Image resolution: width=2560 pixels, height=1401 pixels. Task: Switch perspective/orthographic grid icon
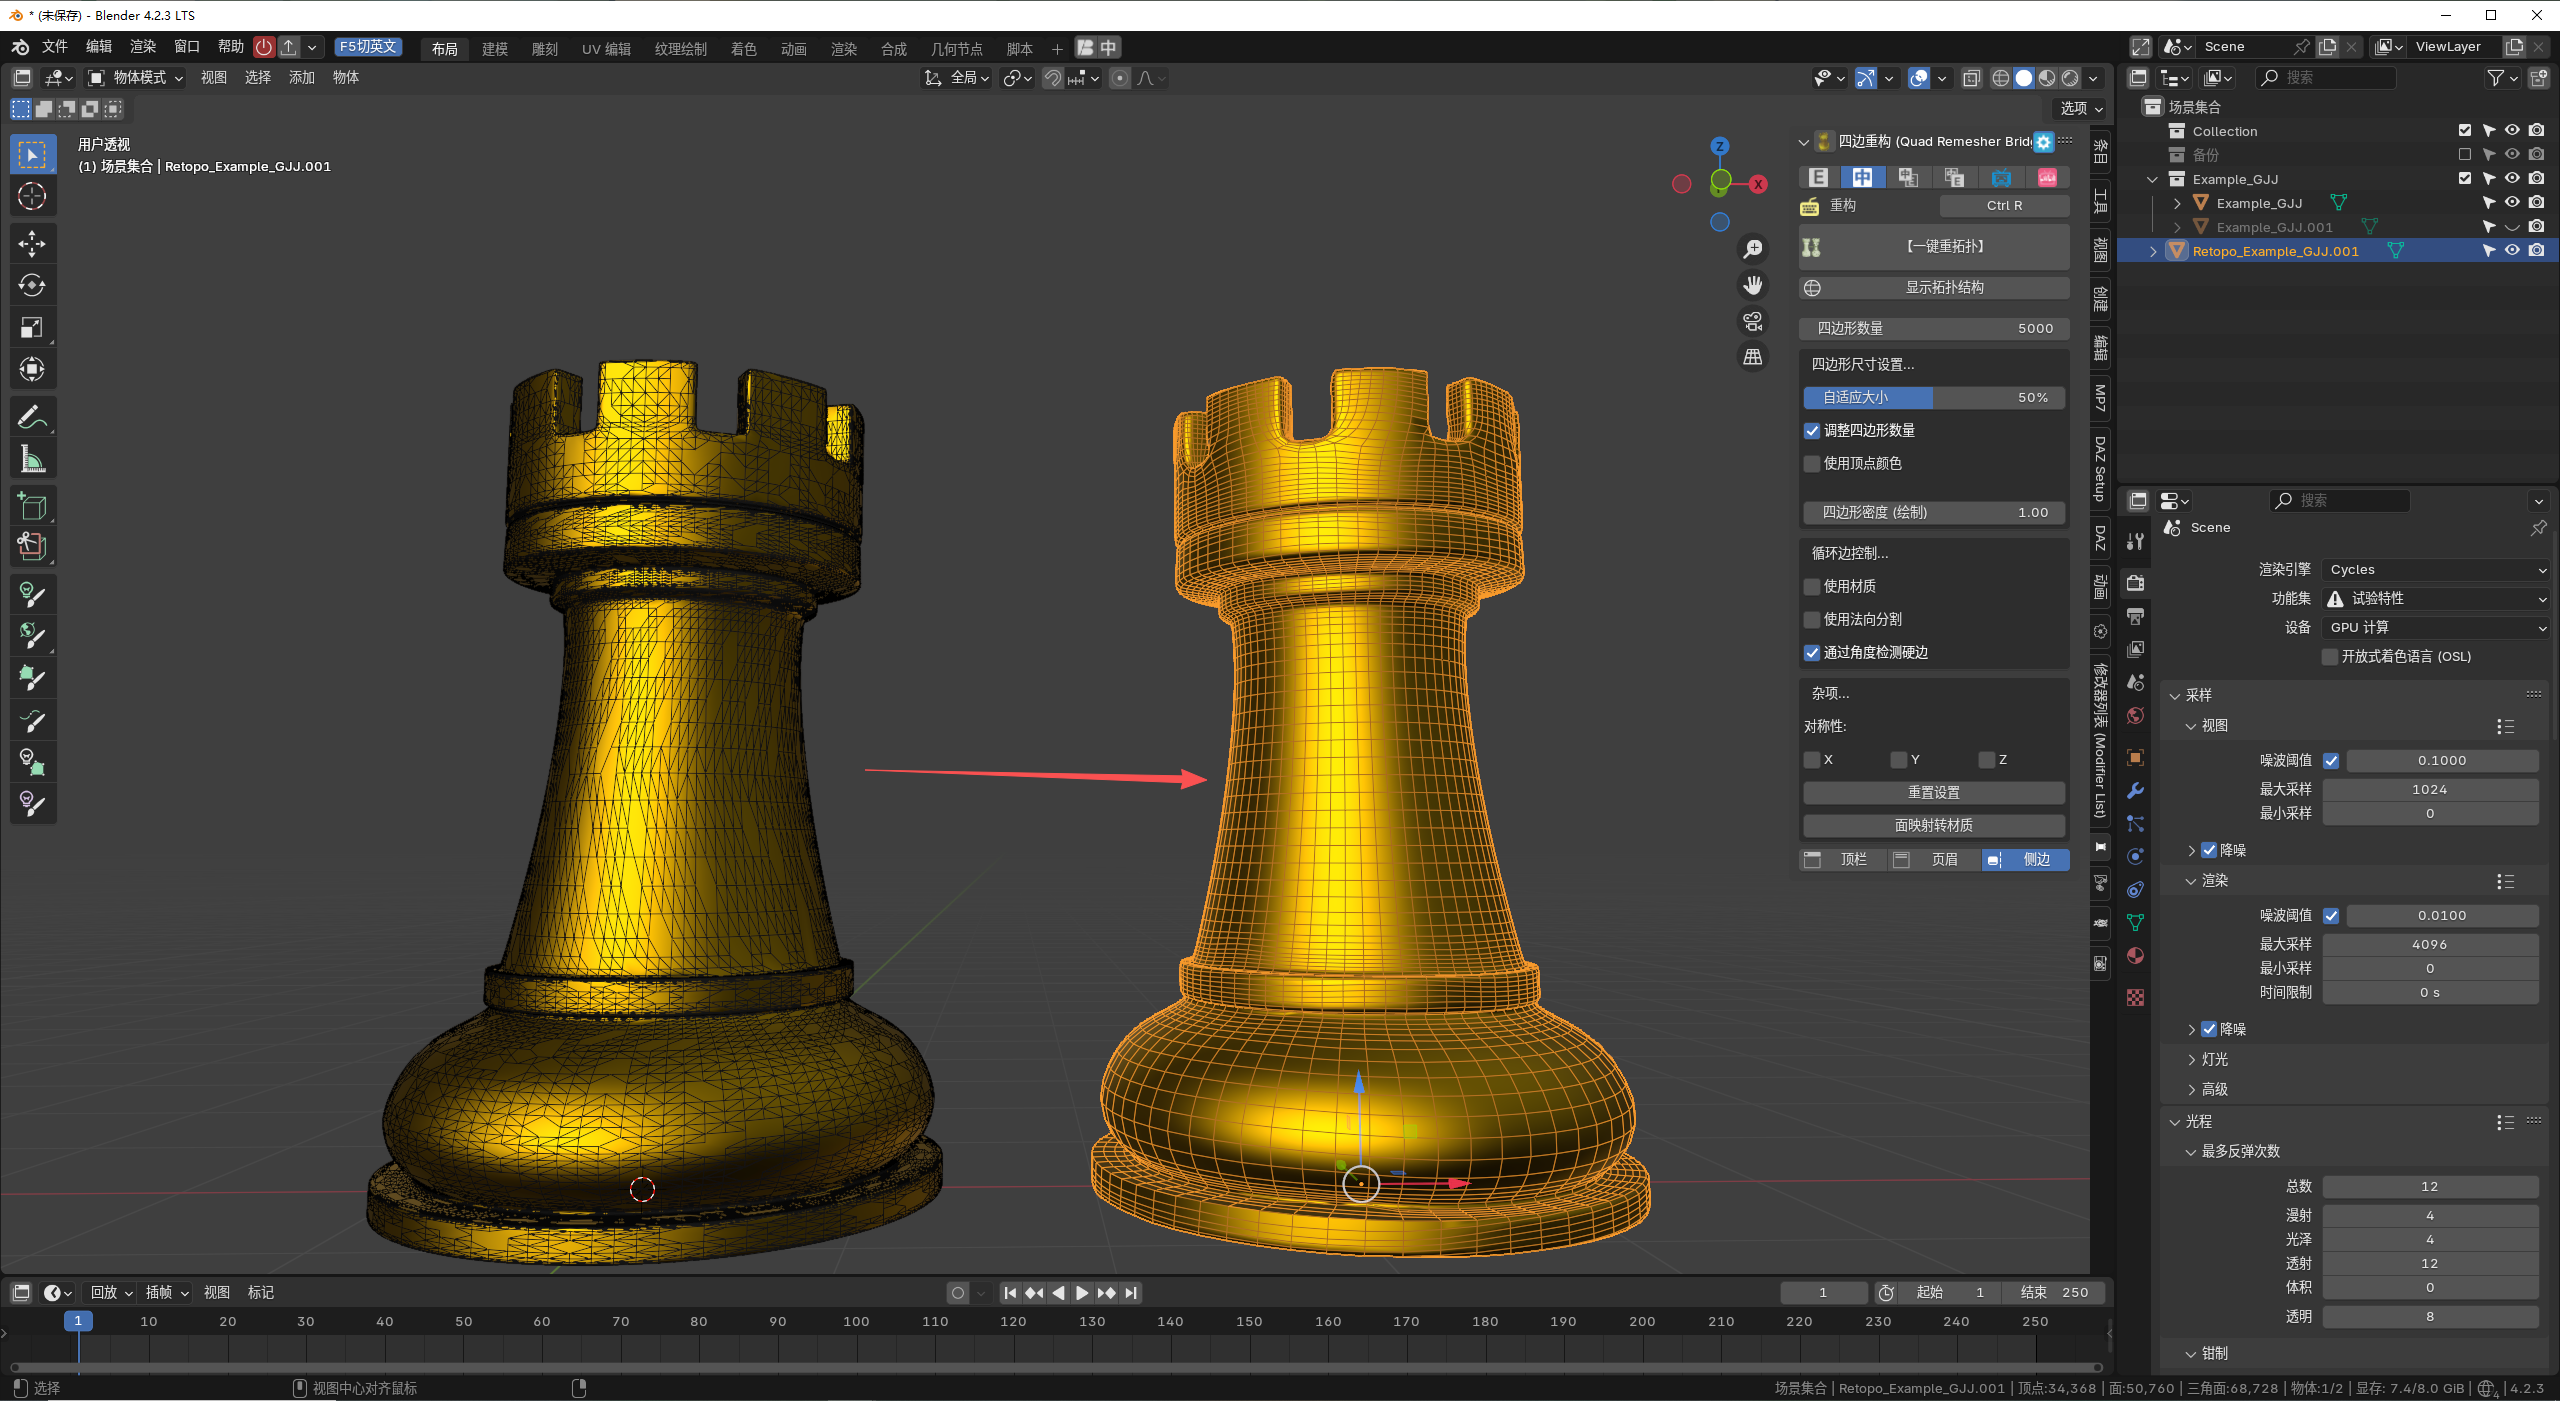tap(1752, 357)
